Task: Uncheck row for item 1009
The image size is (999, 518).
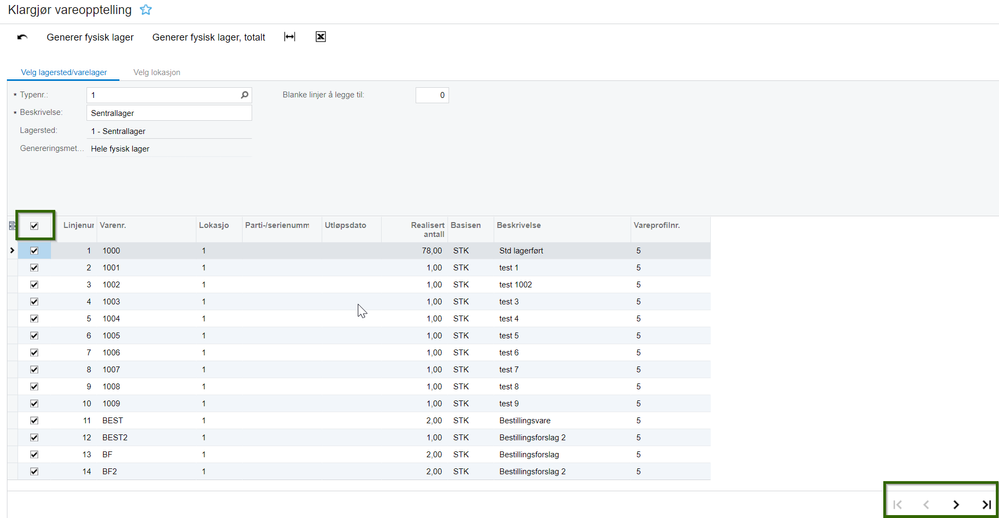Action: 34,403
